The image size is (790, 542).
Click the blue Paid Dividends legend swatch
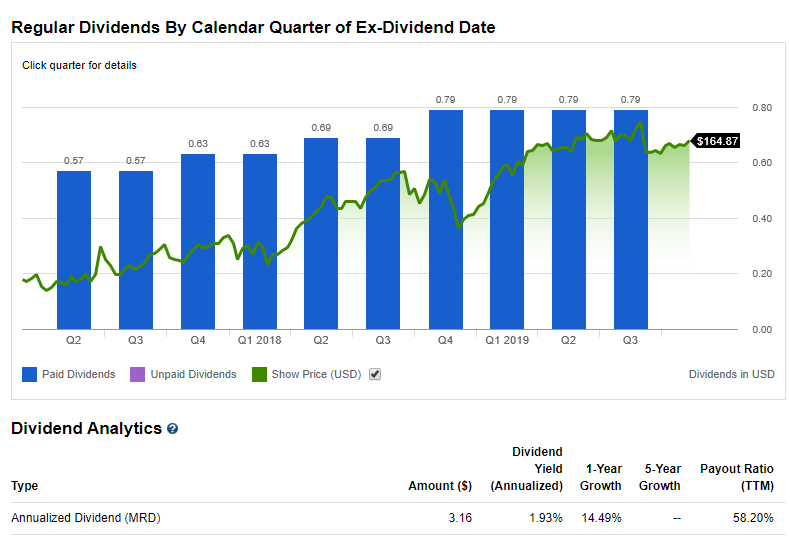click(30, 374)
